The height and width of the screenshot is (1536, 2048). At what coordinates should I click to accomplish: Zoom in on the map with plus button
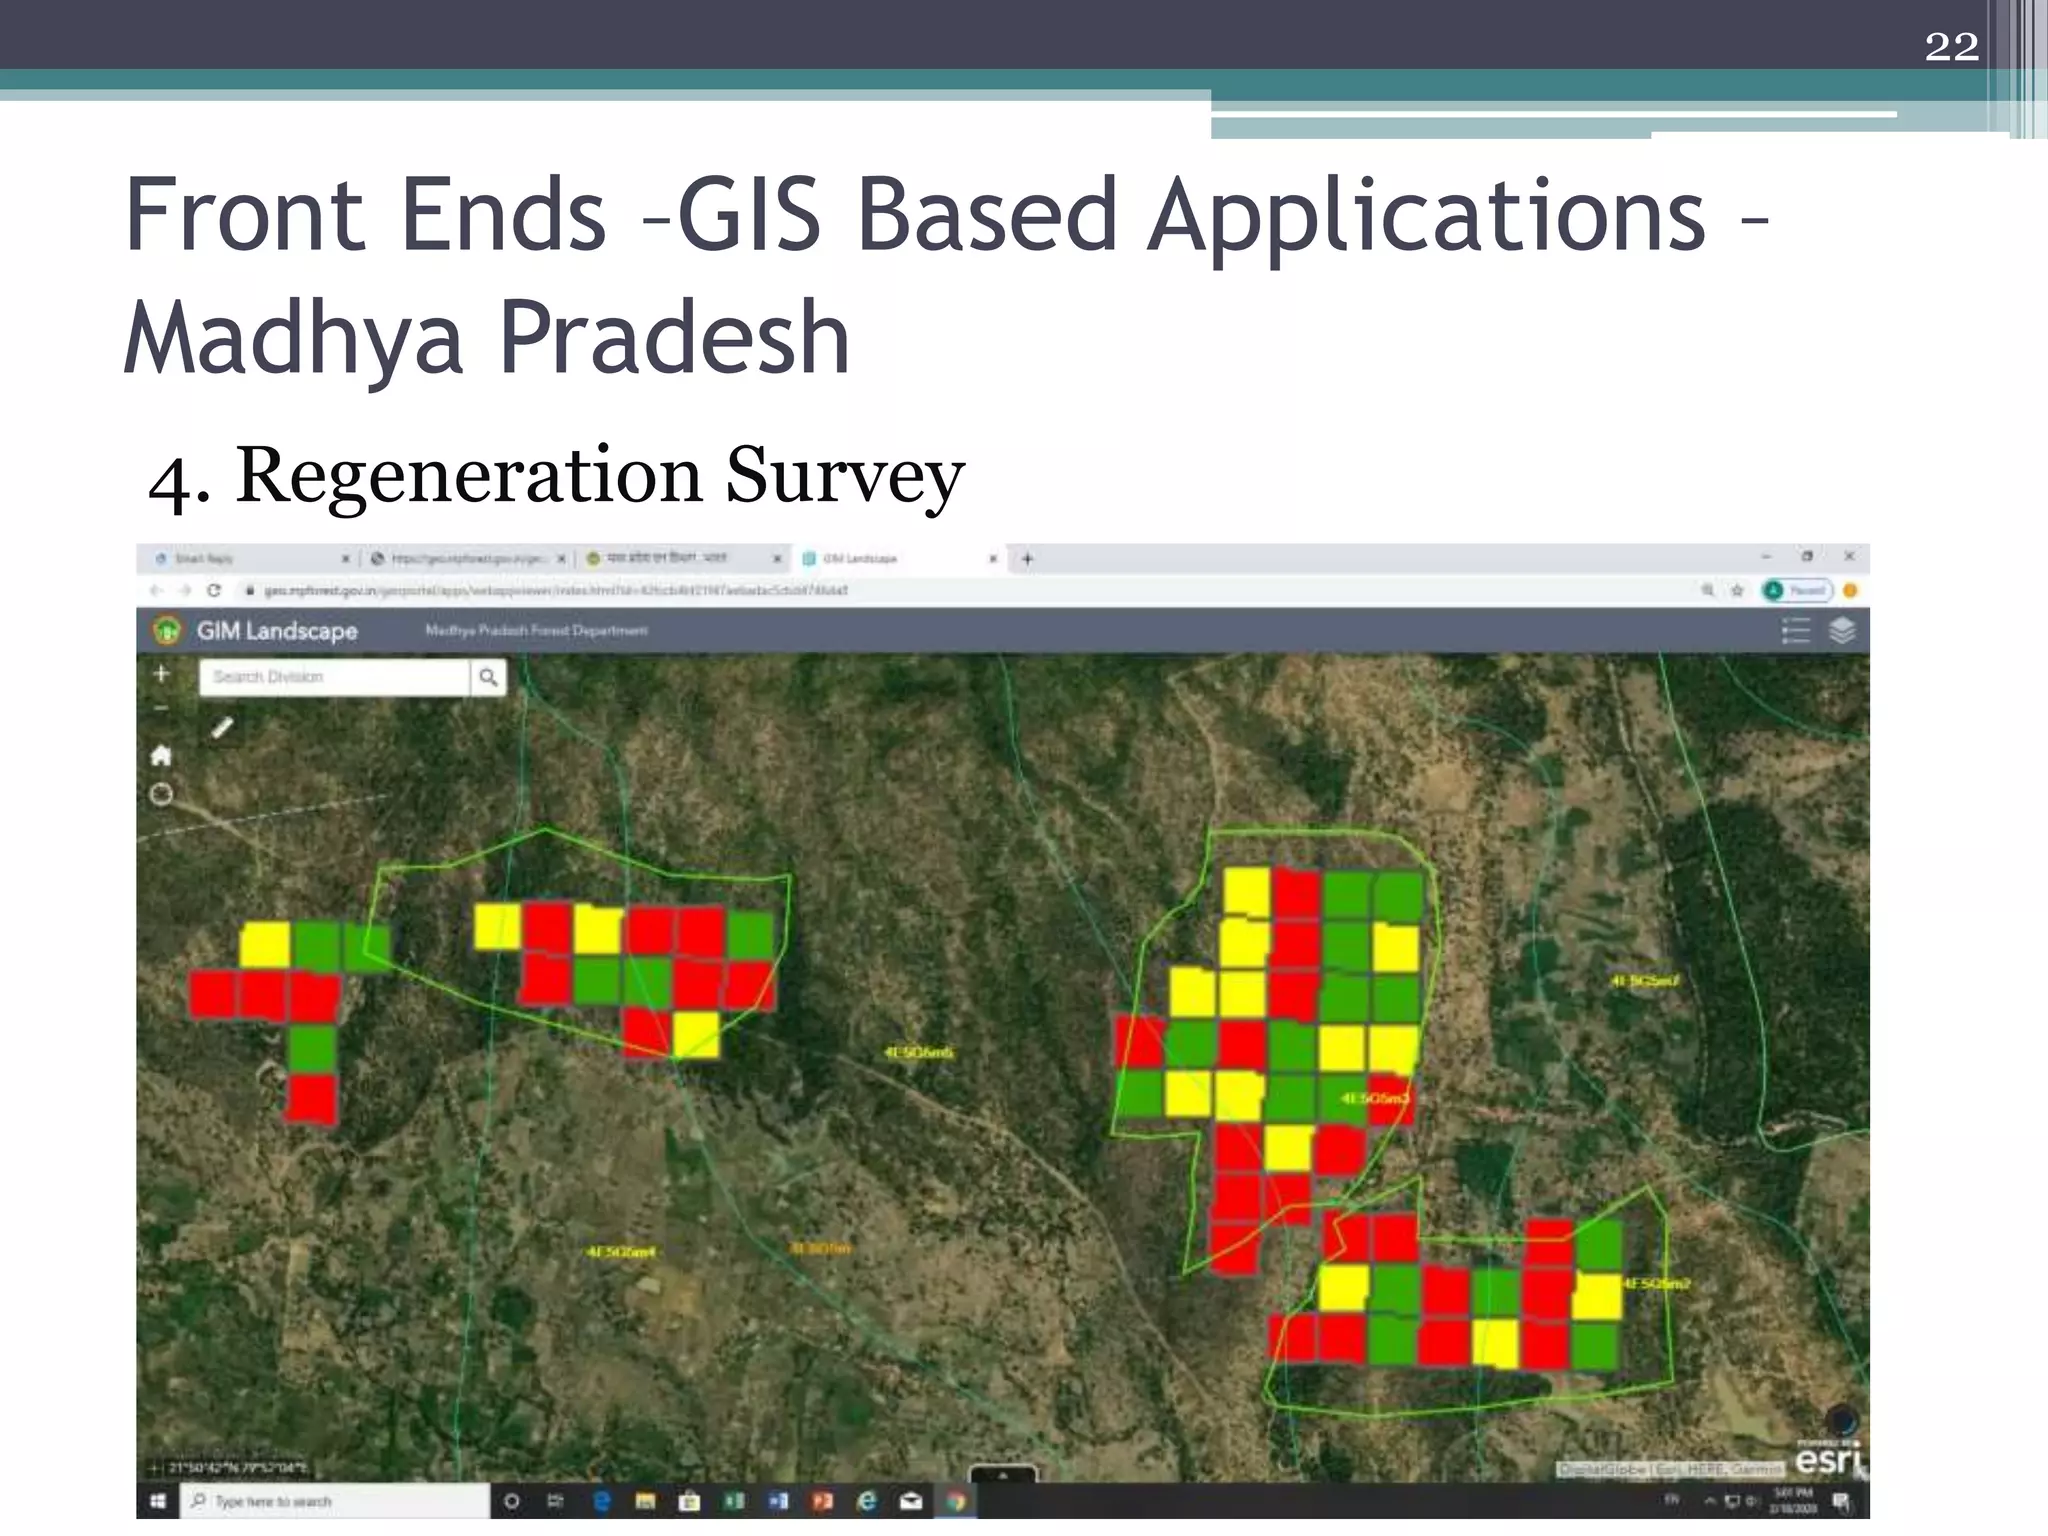pyautogui.click(x=161, y=674)
